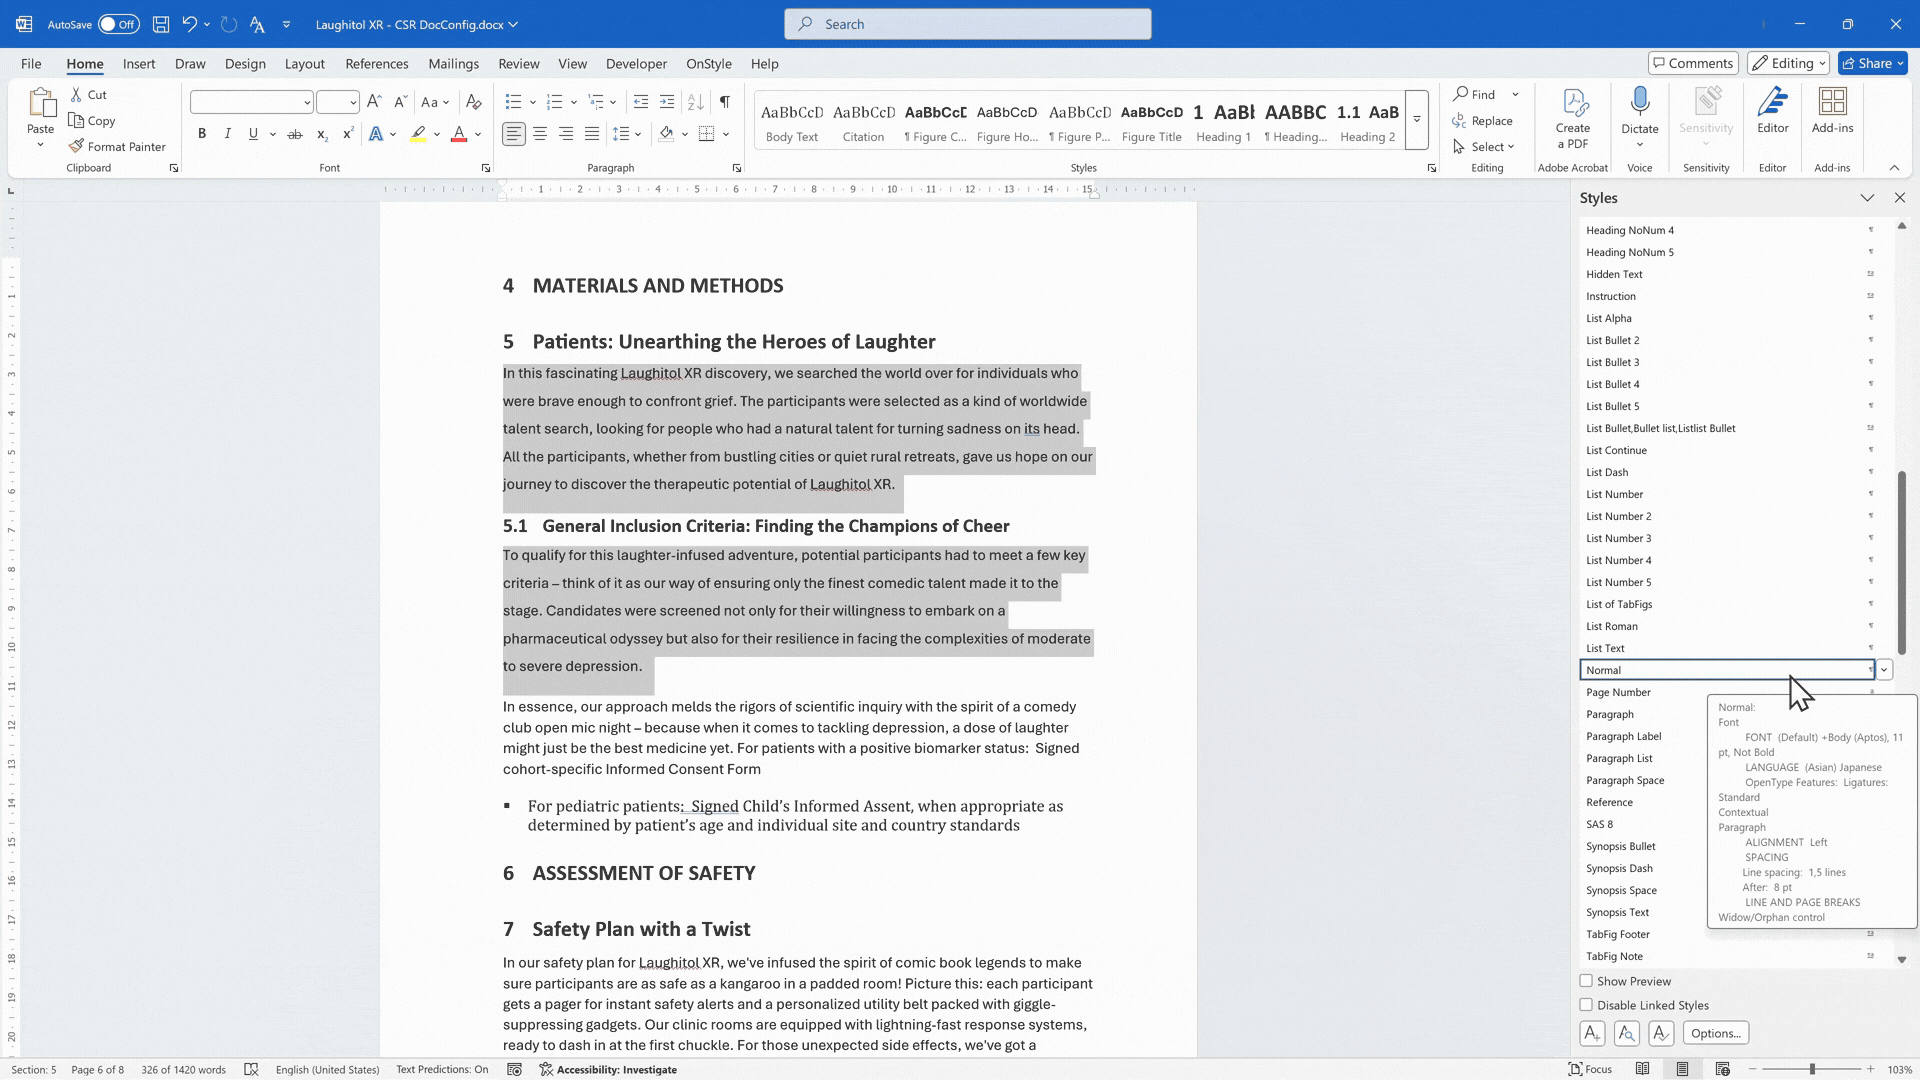Open the Add-ins gallery
The width and height of the screenshot is (1920, 1080).
point(1832,110)
